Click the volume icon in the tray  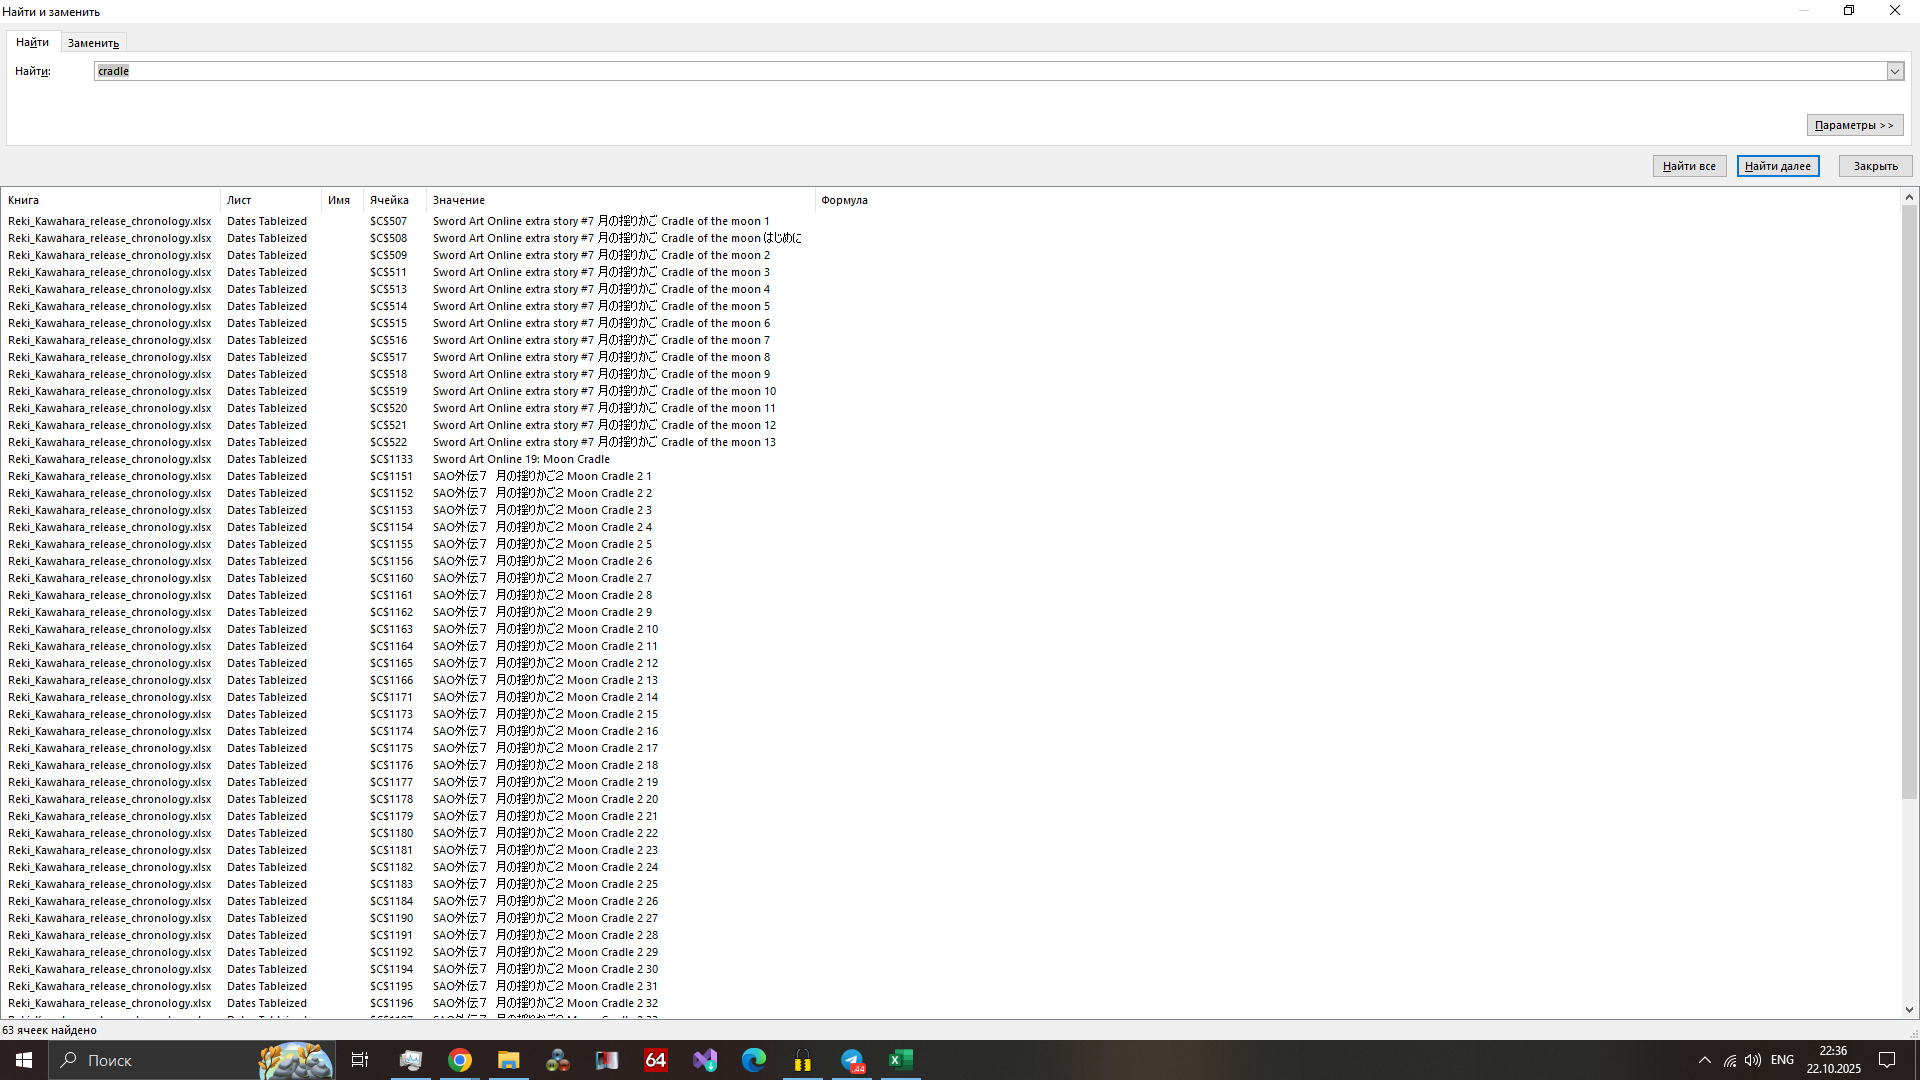[x=1753, y=1060]
